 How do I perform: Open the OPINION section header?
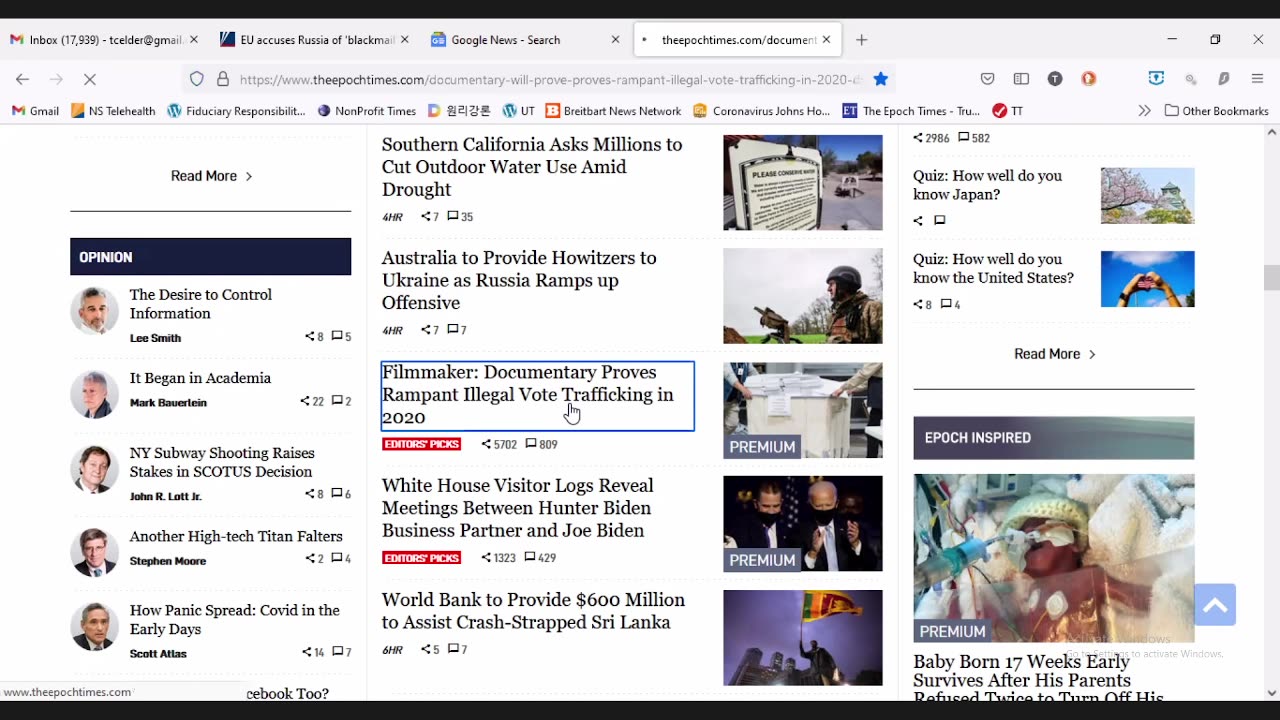tap(210, 257)
